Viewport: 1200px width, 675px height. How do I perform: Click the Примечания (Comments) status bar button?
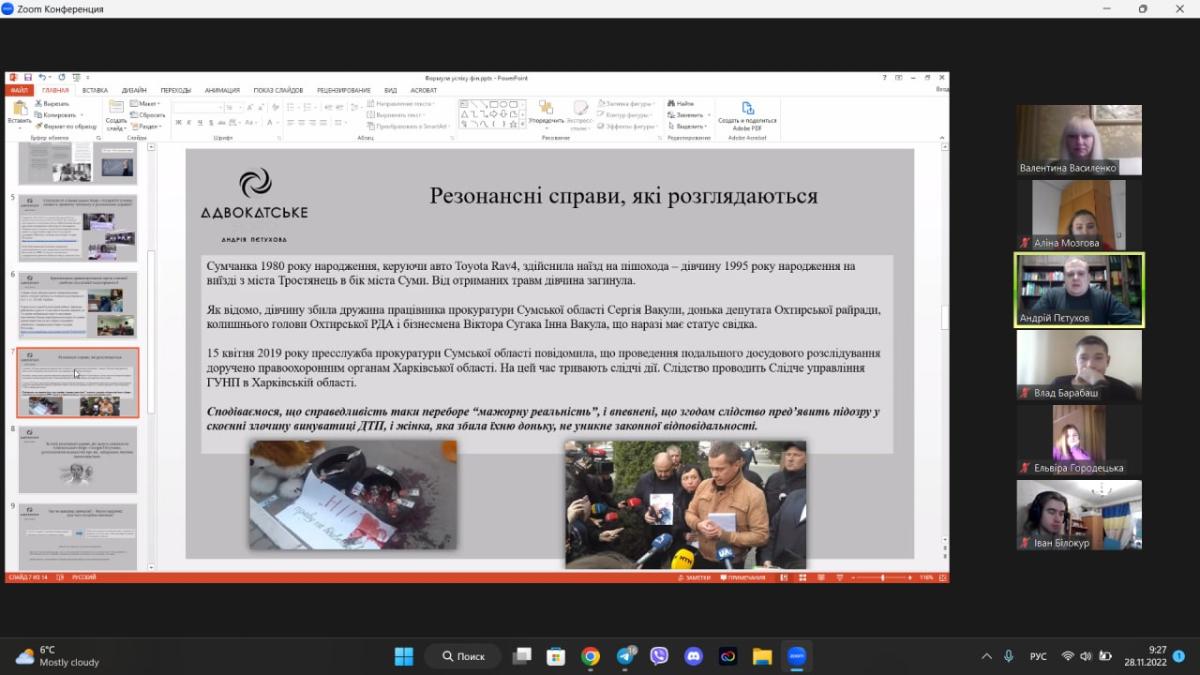point(742,577)
